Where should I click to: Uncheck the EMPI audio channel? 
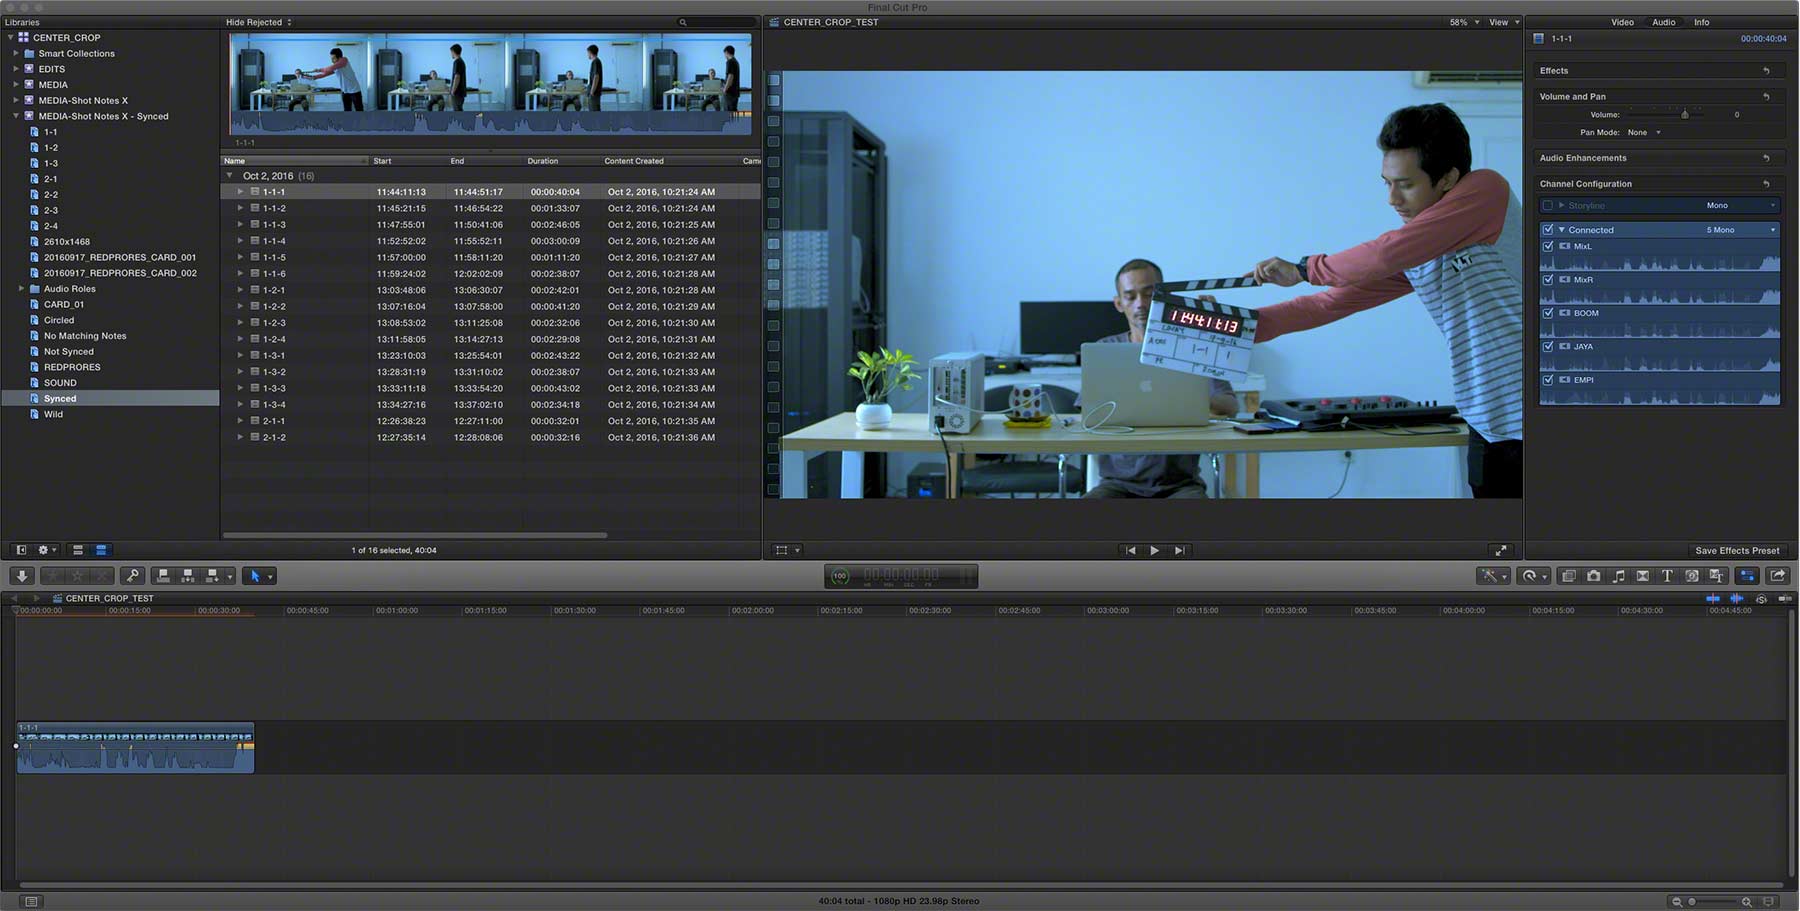[x=1548, y=380]
